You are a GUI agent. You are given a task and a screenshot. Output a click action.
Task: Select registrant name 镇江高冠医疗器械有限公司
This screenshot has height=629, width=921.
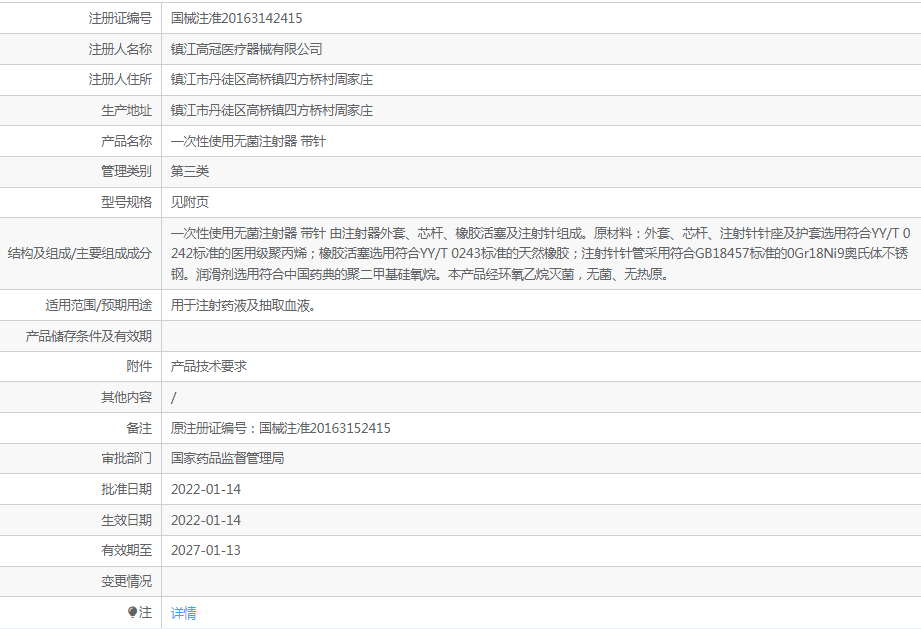pyautogui.click(x=246, y=49)
